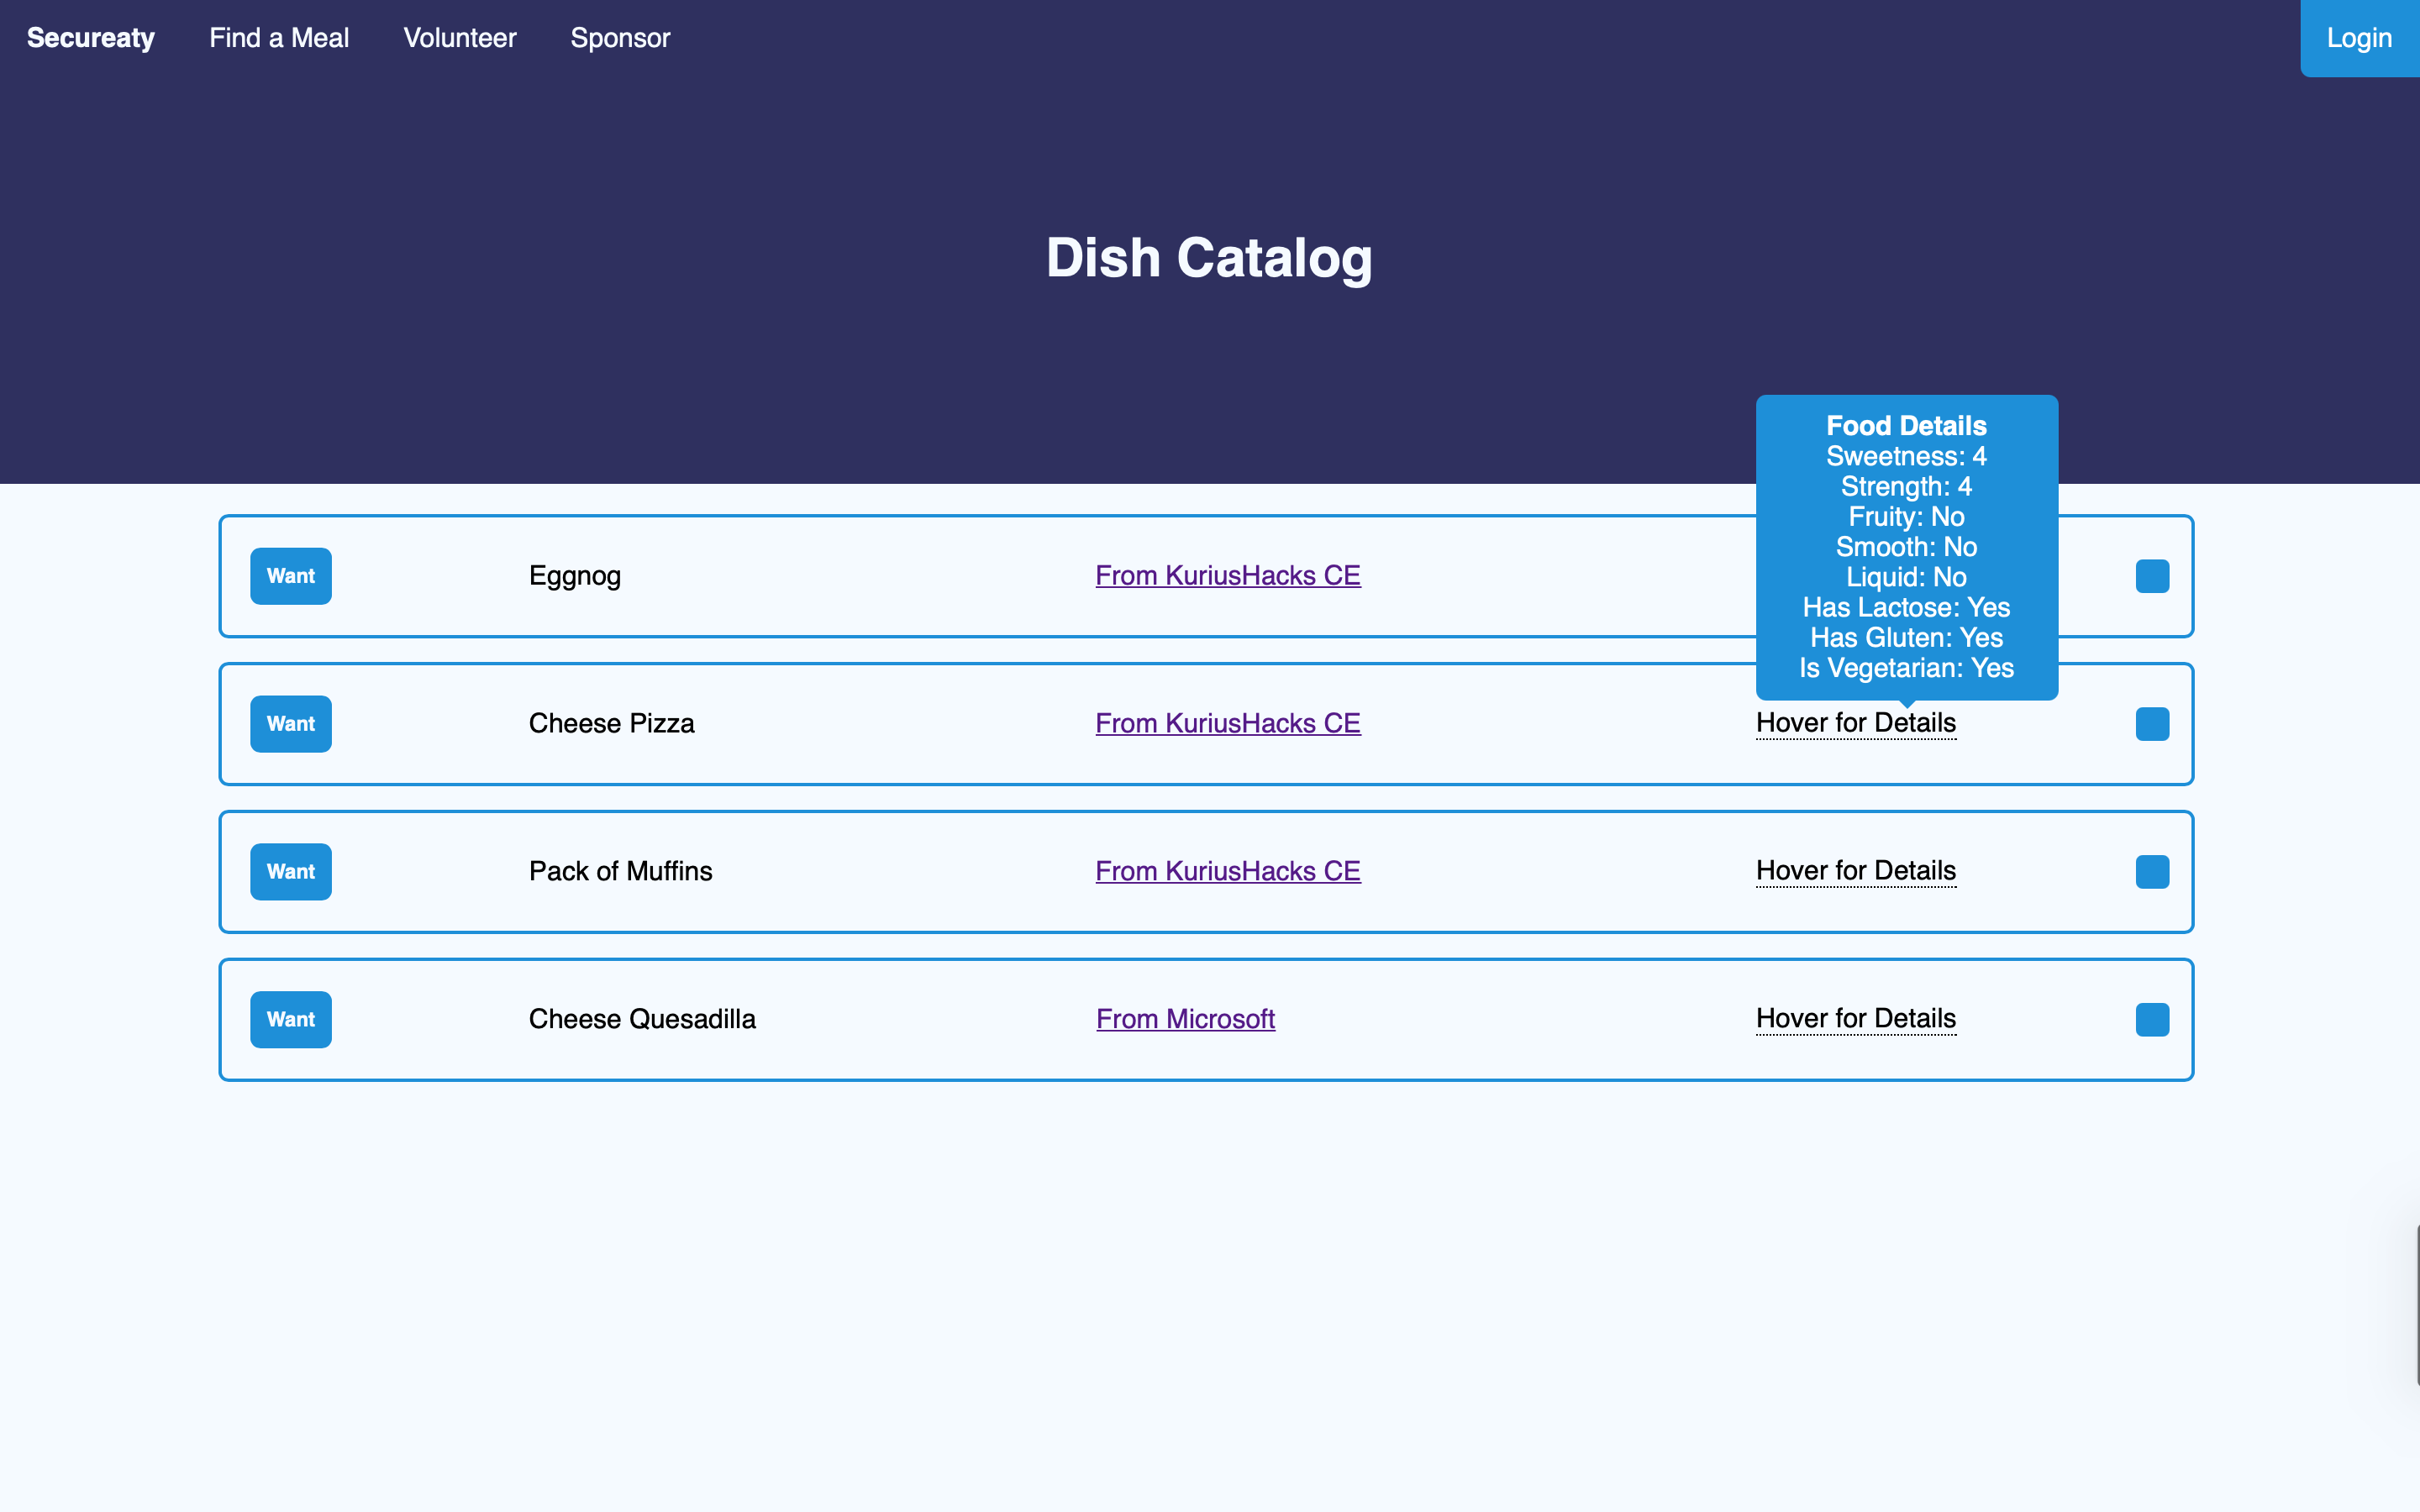This screenshot has height=1512, width=2420.
Task: Check the blue box for Cheese Pizza
Action: click(x=2152, y=724)
